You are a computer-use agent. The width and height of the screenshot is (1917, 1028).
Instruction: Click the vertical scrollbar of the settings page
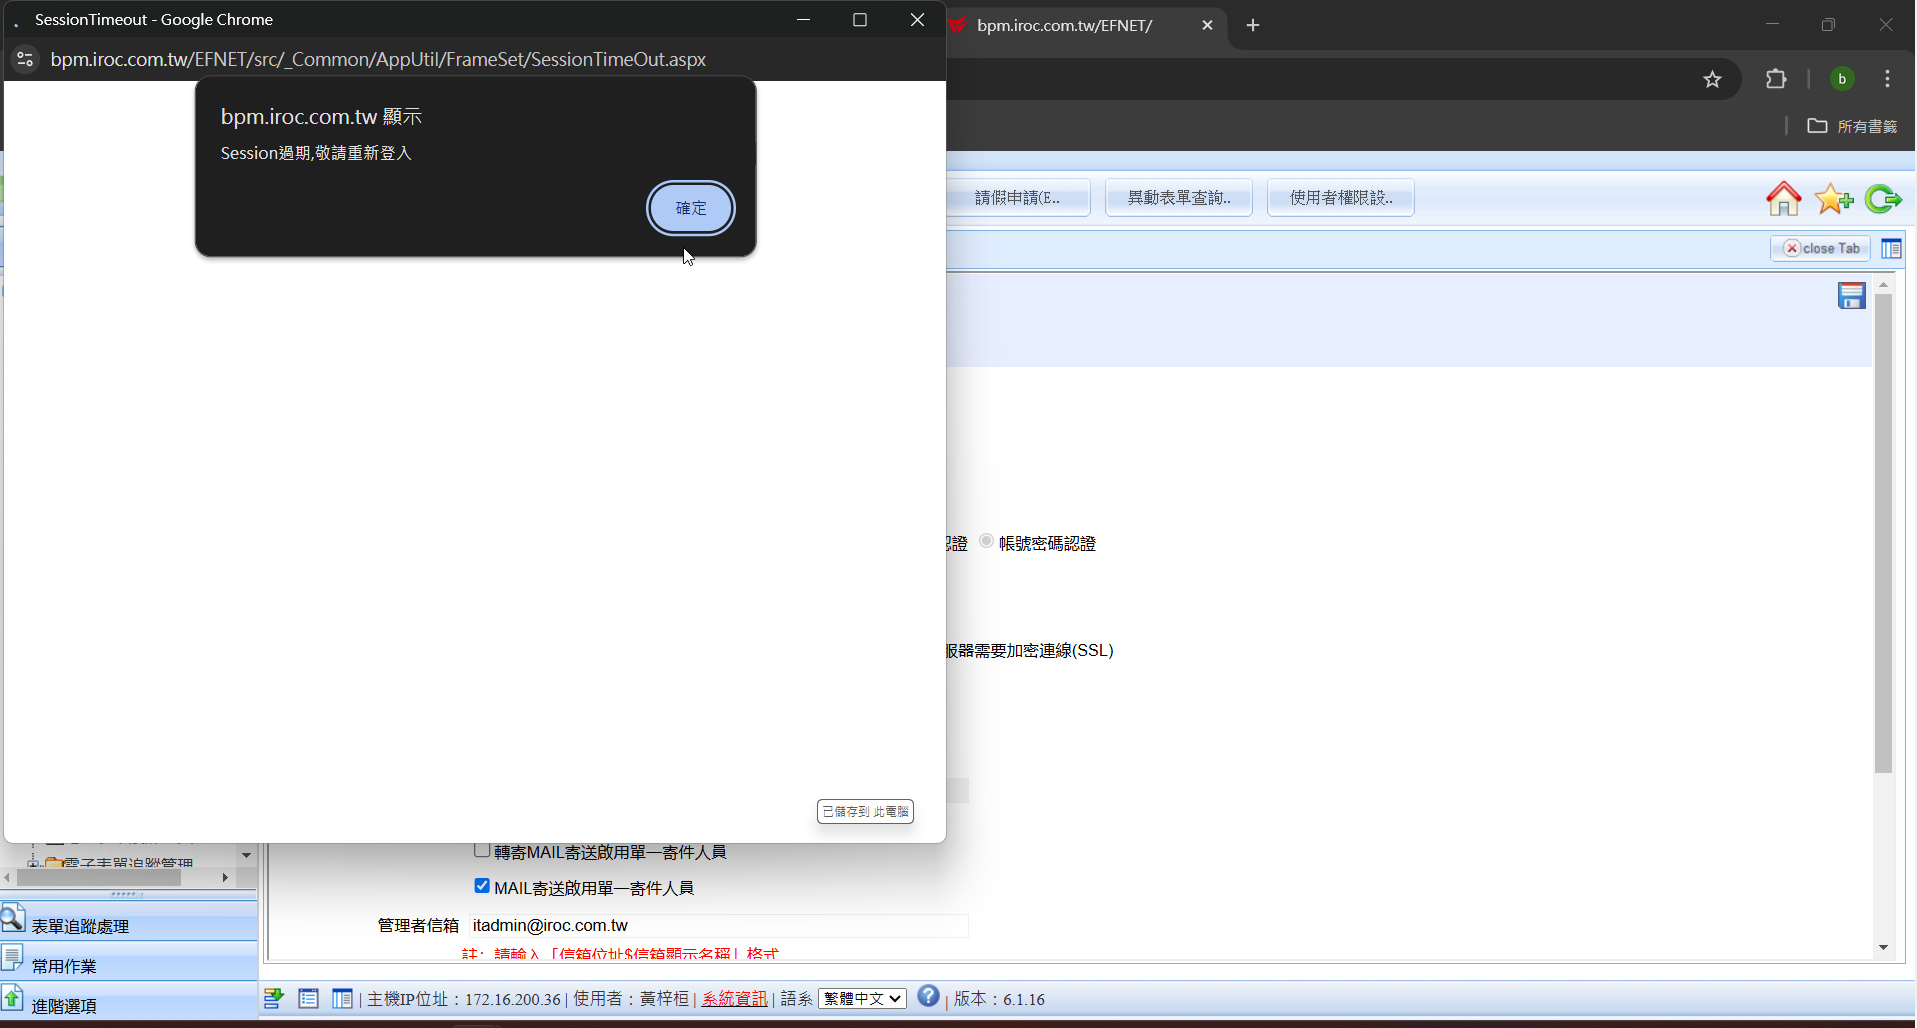1883,530
